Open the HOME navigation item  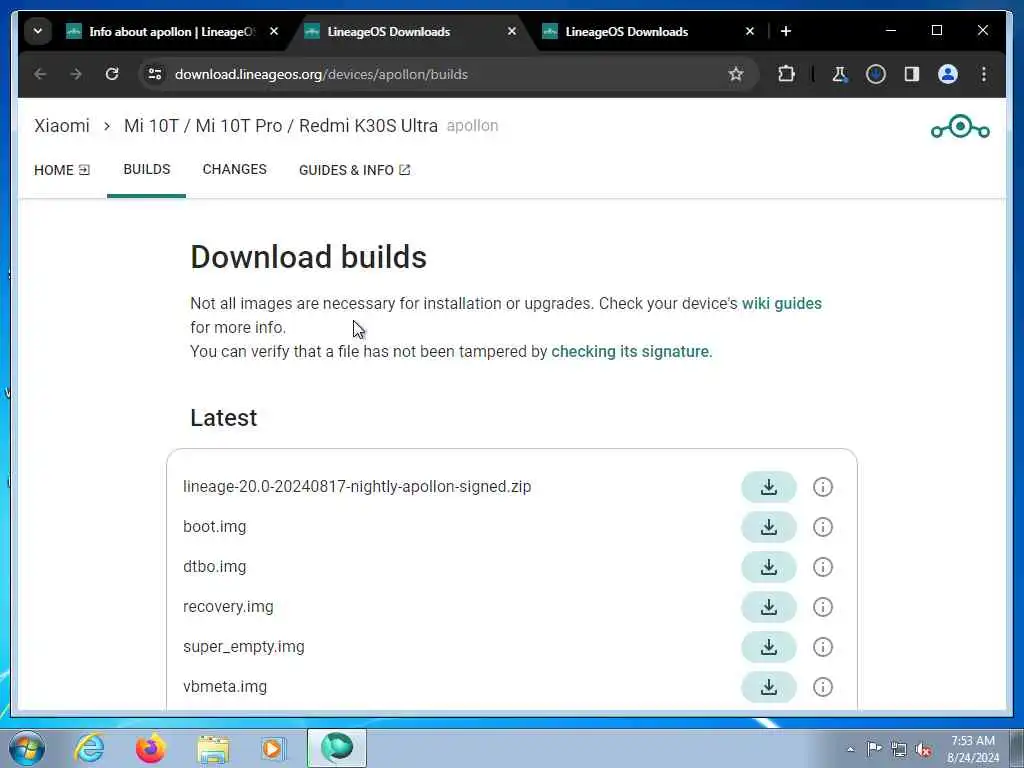(61, 170)
